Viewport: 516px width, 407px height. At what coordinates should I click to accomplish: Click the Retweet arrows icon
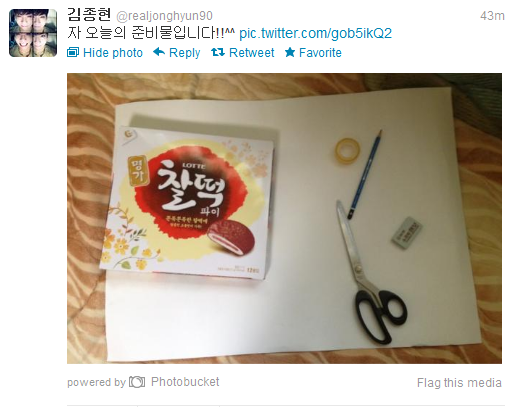218,52
